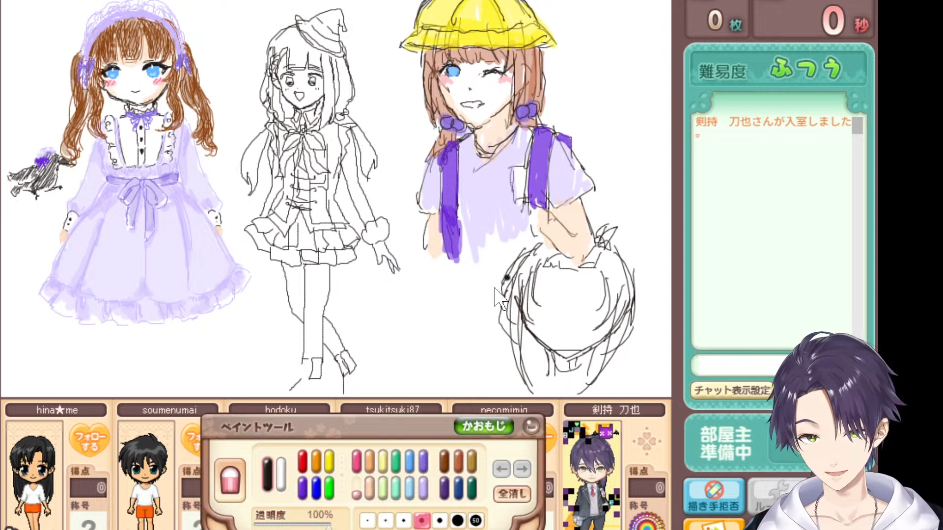Viewport: 943px width, 530px height.
Task: Choose the vivid blue color pen
Action: click(316, 488)
